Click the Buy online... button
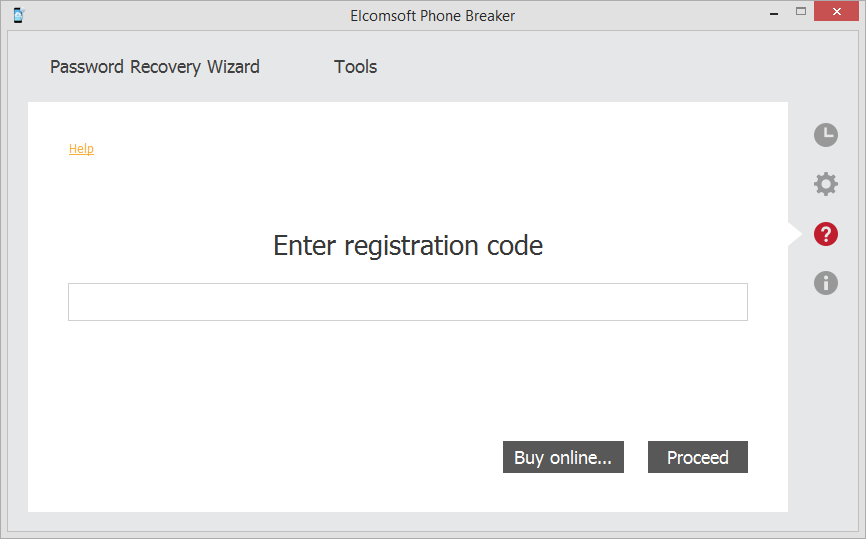866x539 pixels. click(563, 457)
